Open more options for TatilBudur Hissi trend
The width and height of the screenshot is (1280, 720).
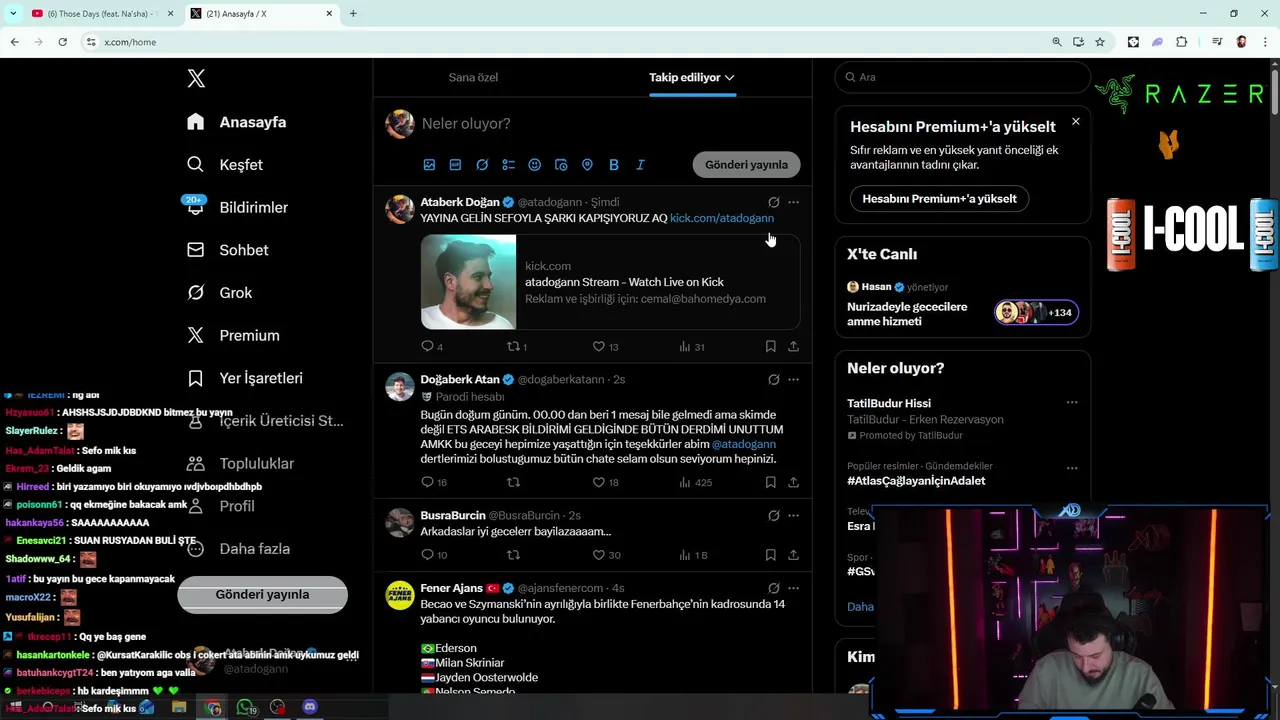tap(1072, 402)
